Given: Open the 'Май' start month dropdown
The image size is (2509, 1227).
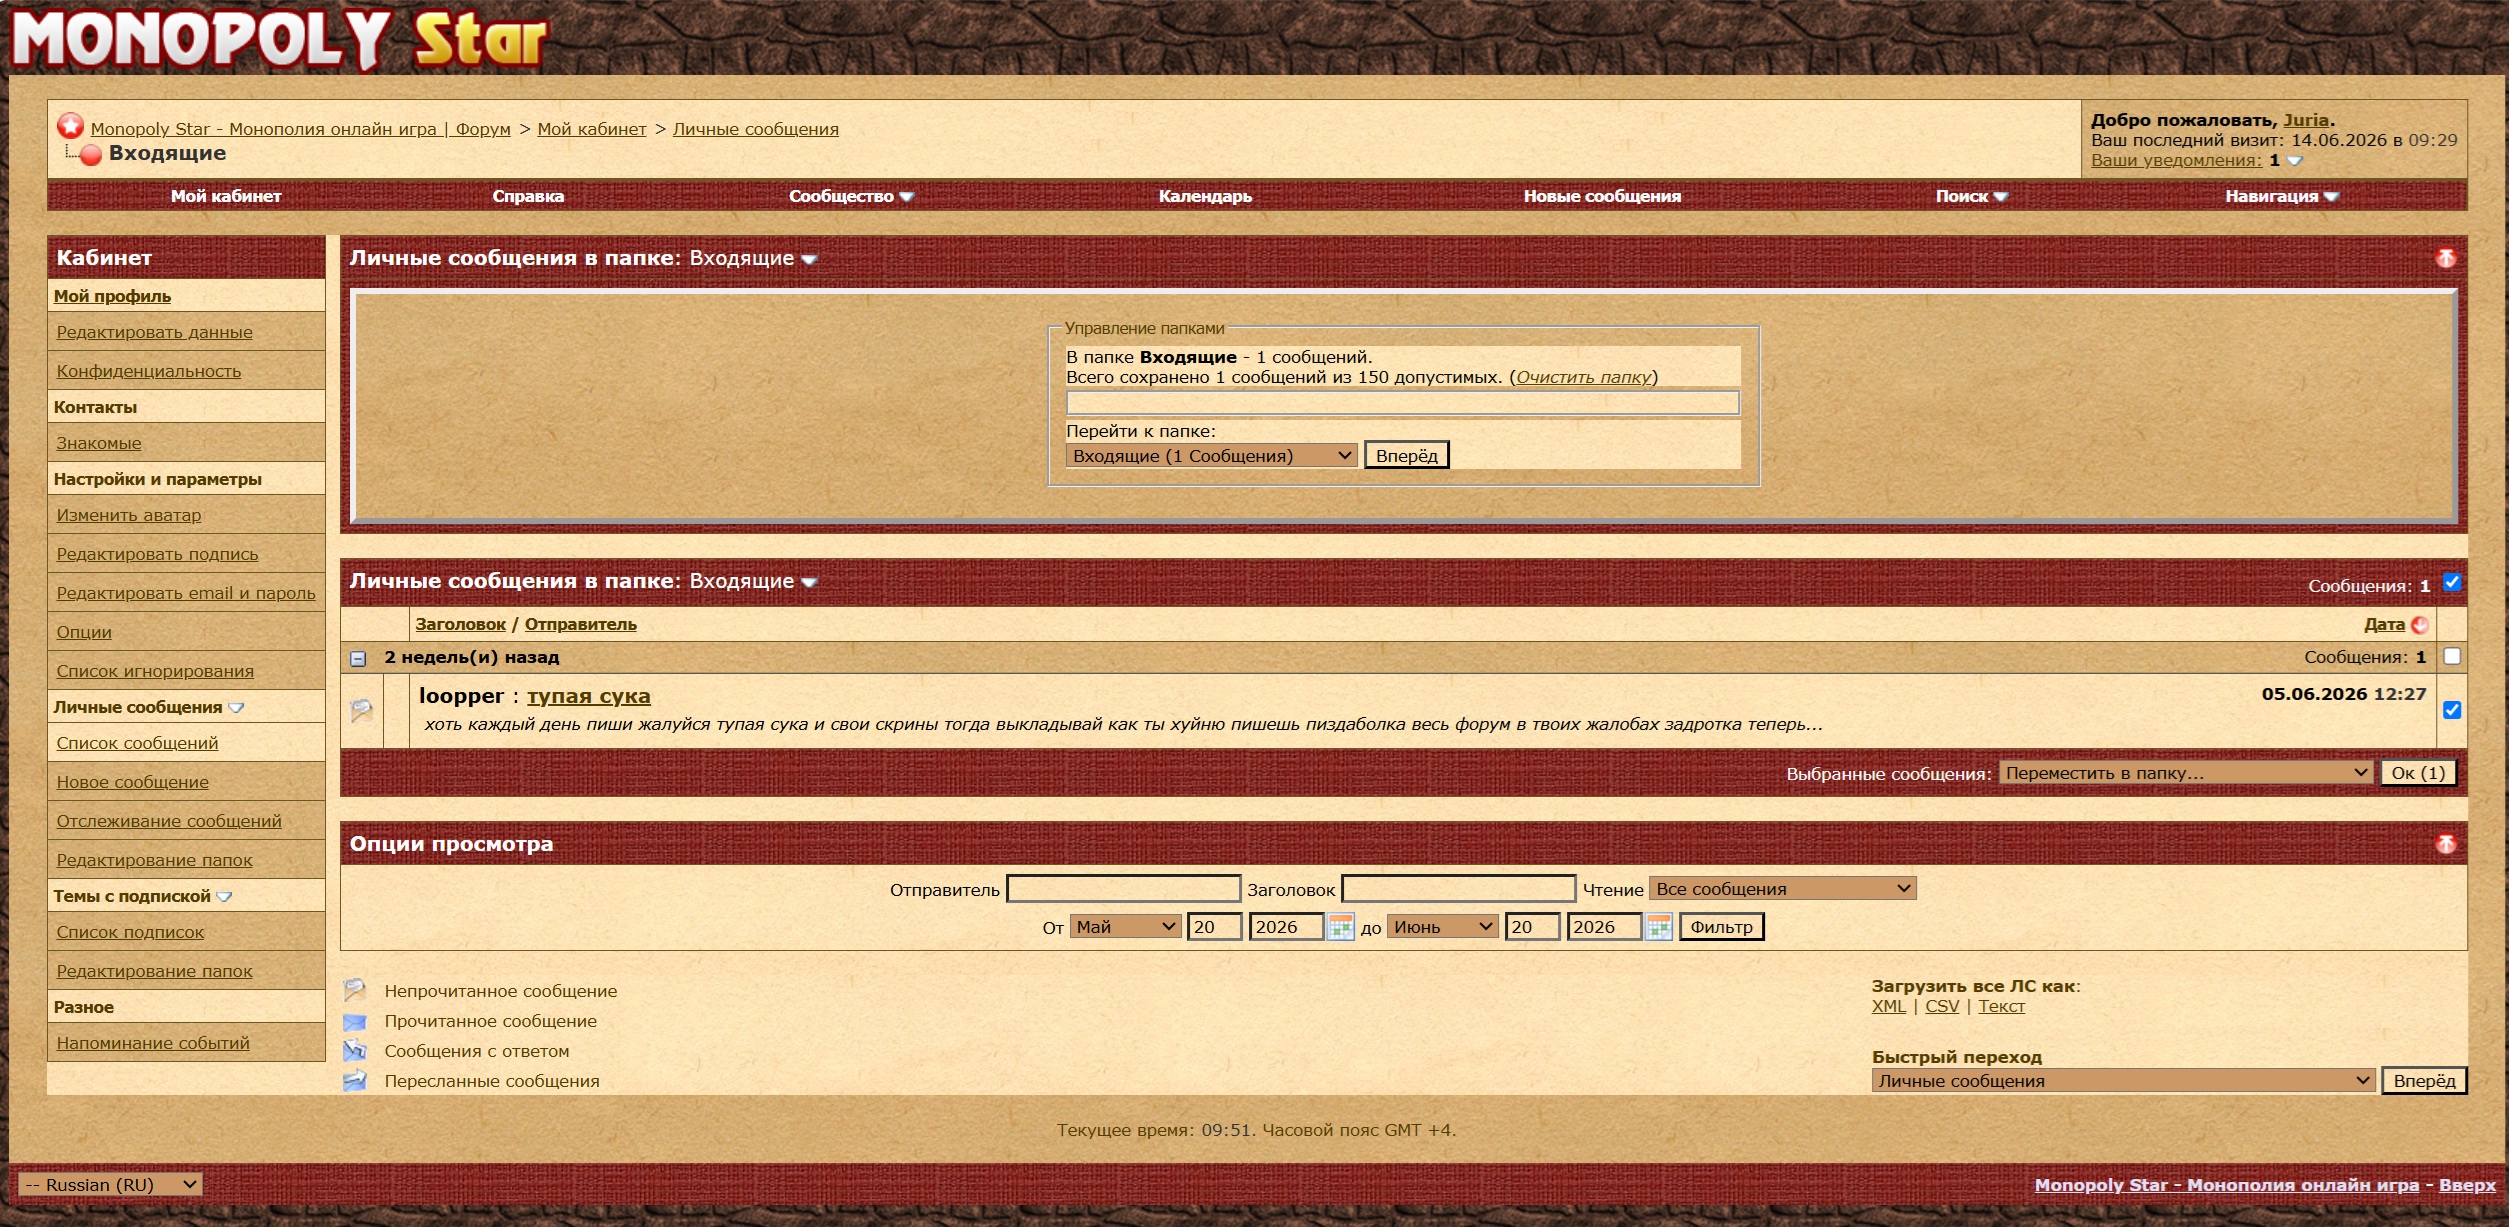Looking at the screenshot, I should point(1126,927).
